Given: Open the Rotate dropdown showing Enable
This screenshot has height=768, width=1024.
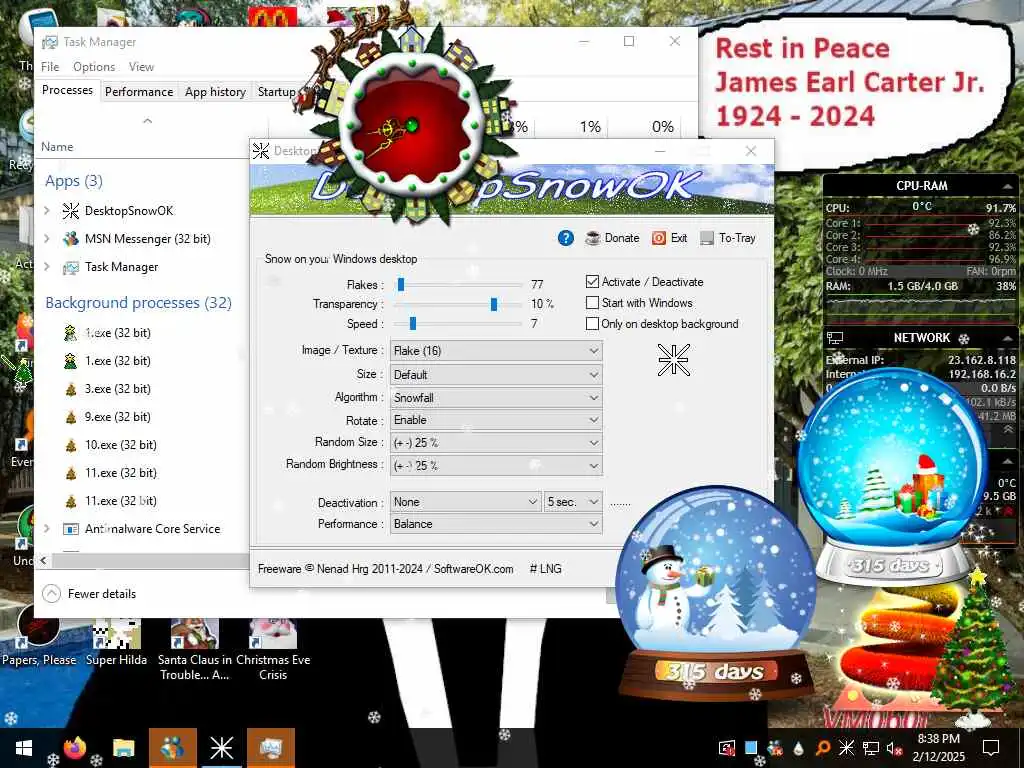Looking at the screenshot, I should click(x=496, y=420).
